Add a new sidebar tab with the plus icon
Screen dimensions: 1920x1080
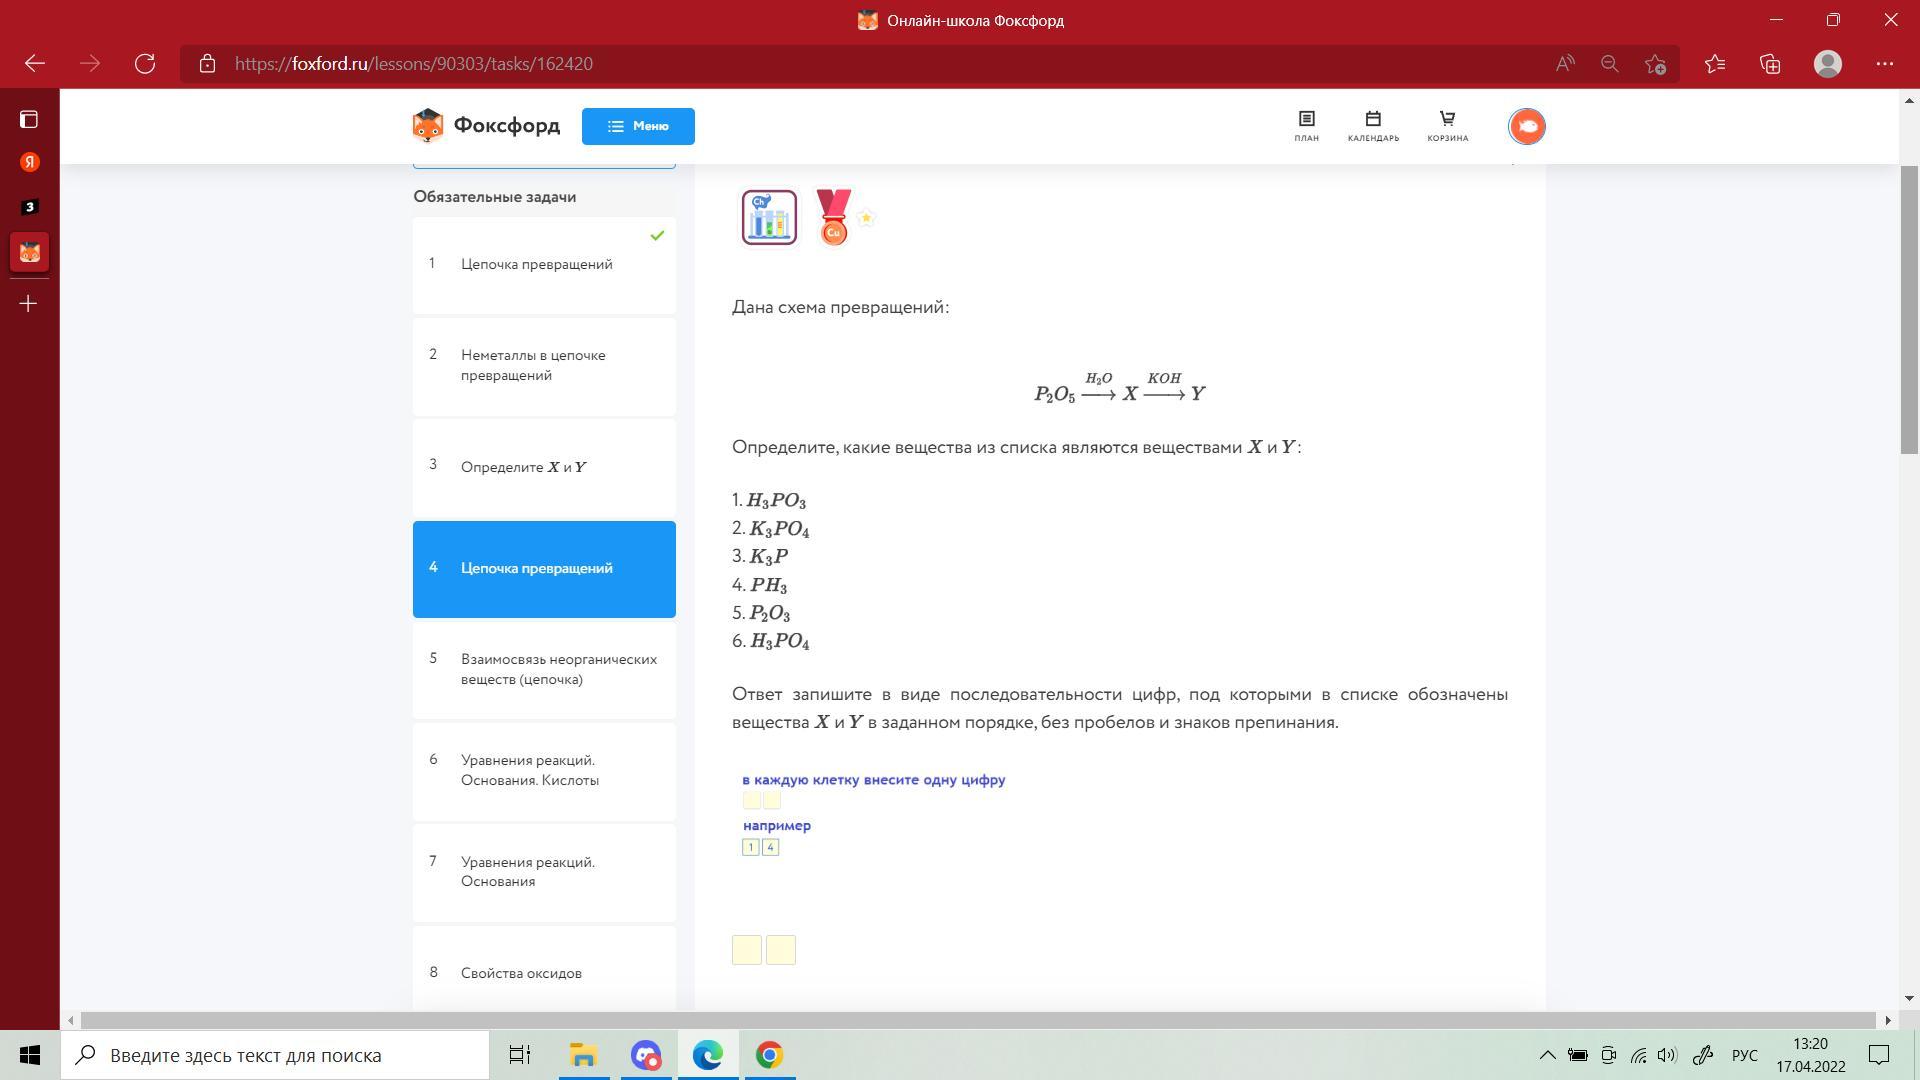pos(29,303)
